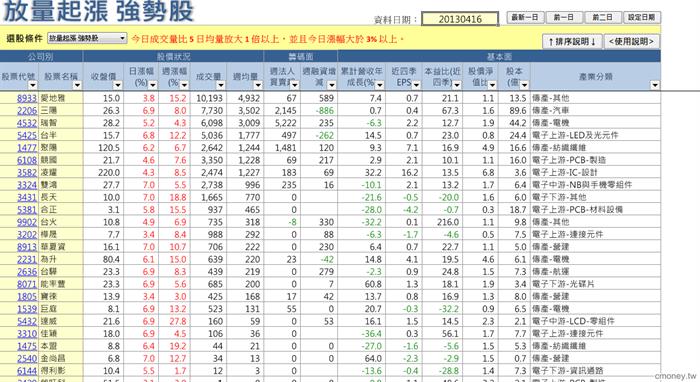
Task: Open filter arrow for 收盤價 column
Action: coord(118,85)
